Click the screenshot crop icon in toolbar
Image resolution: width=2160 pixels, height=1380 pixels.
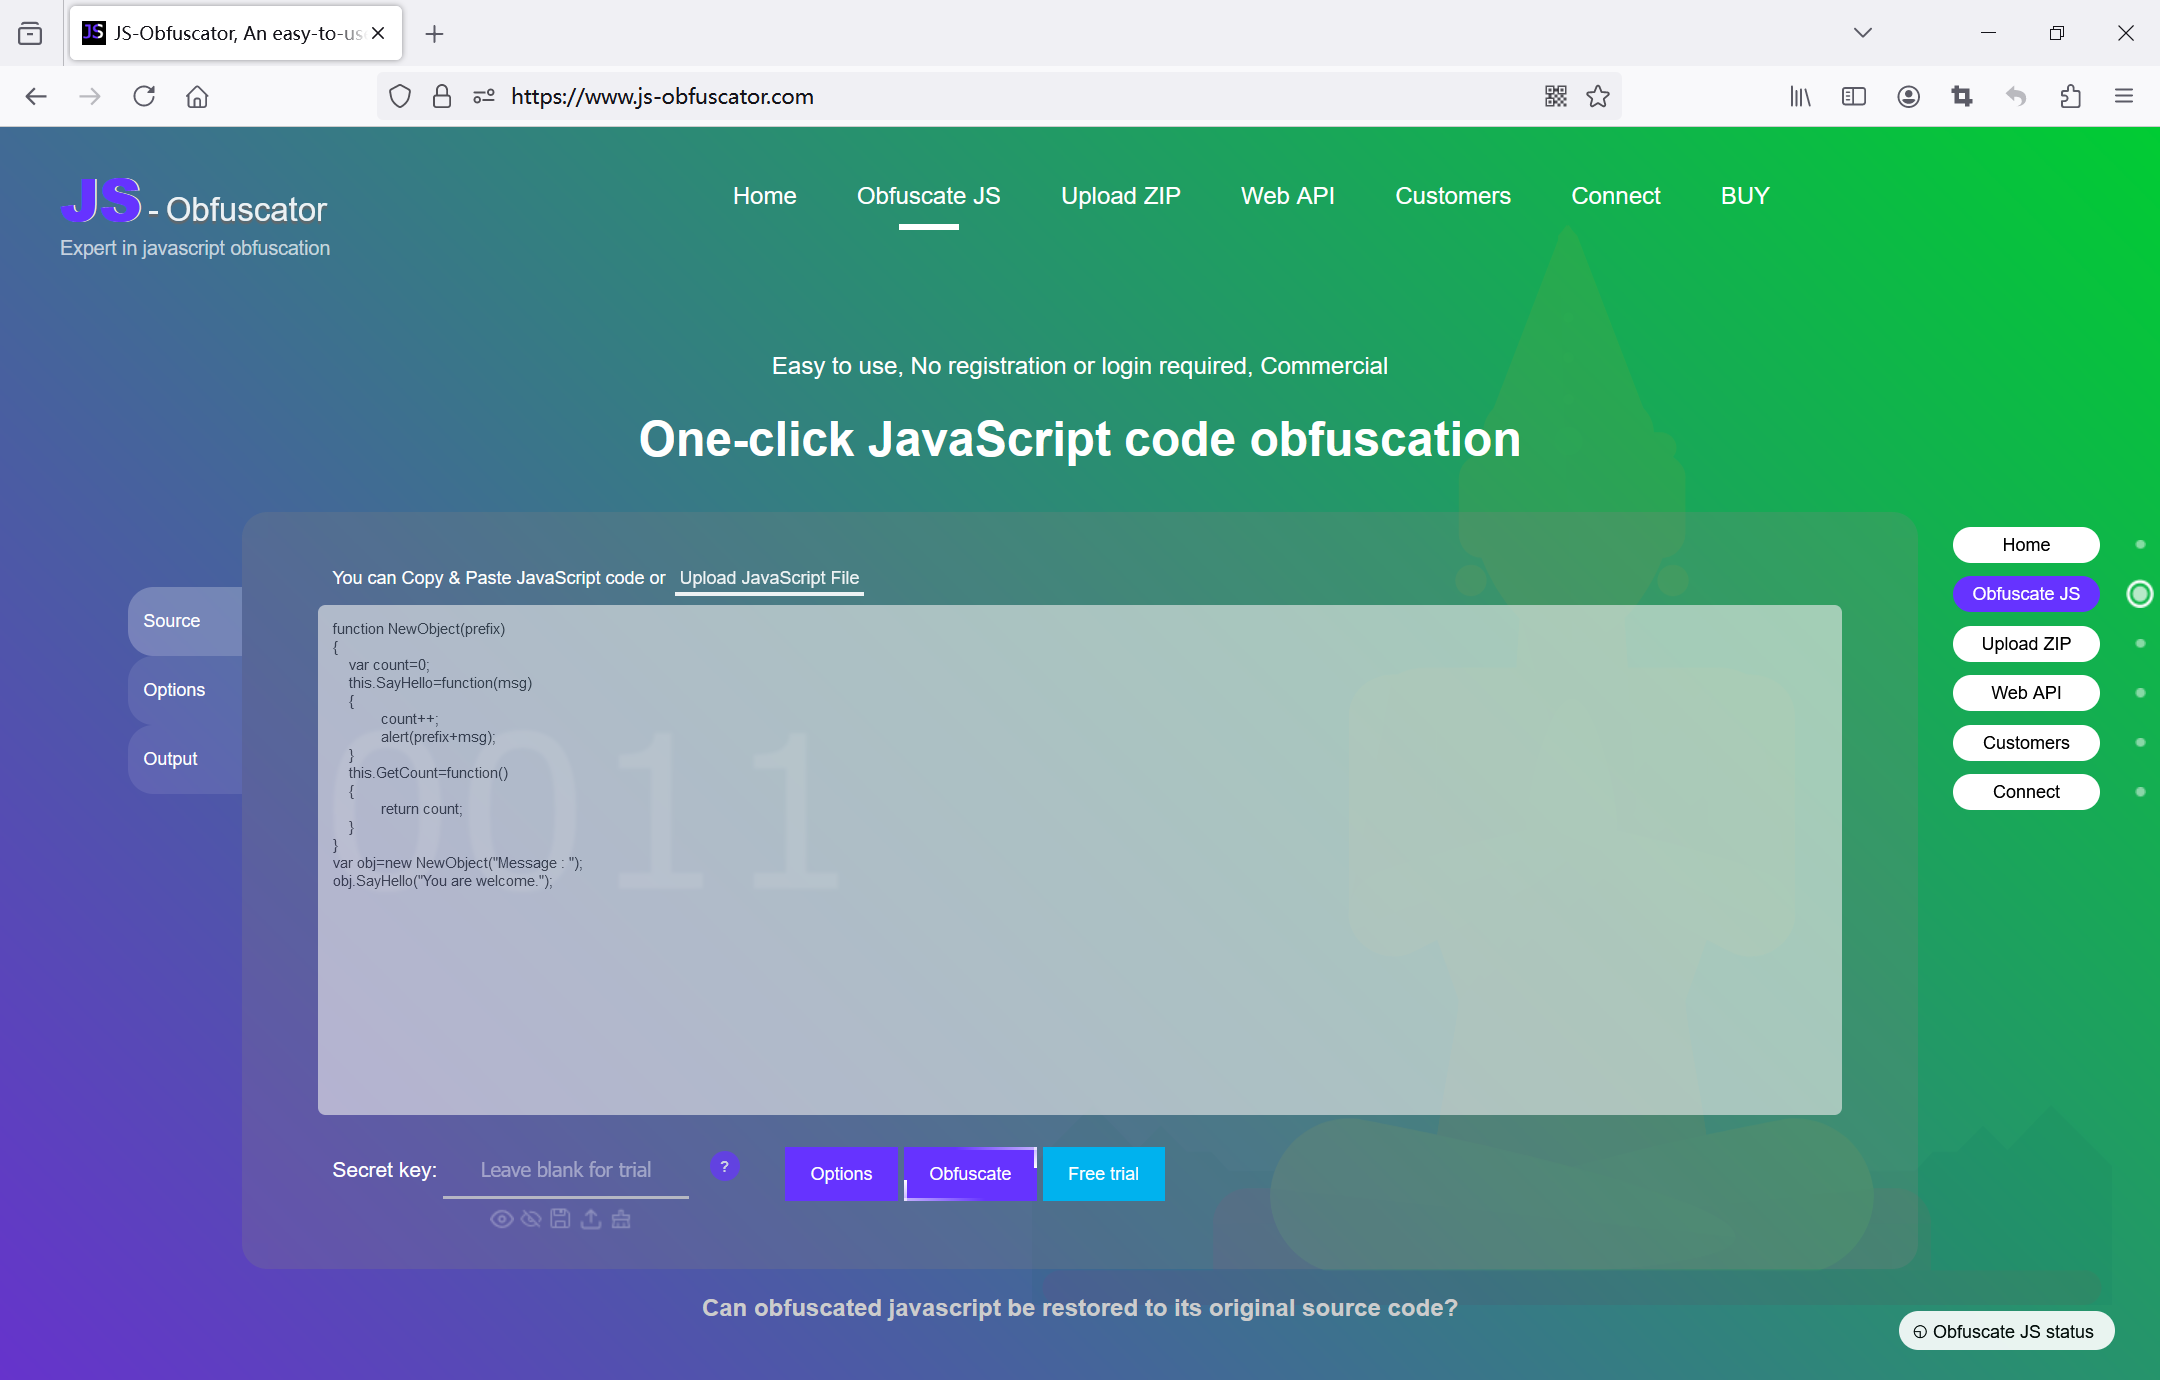pos(1962,96)
